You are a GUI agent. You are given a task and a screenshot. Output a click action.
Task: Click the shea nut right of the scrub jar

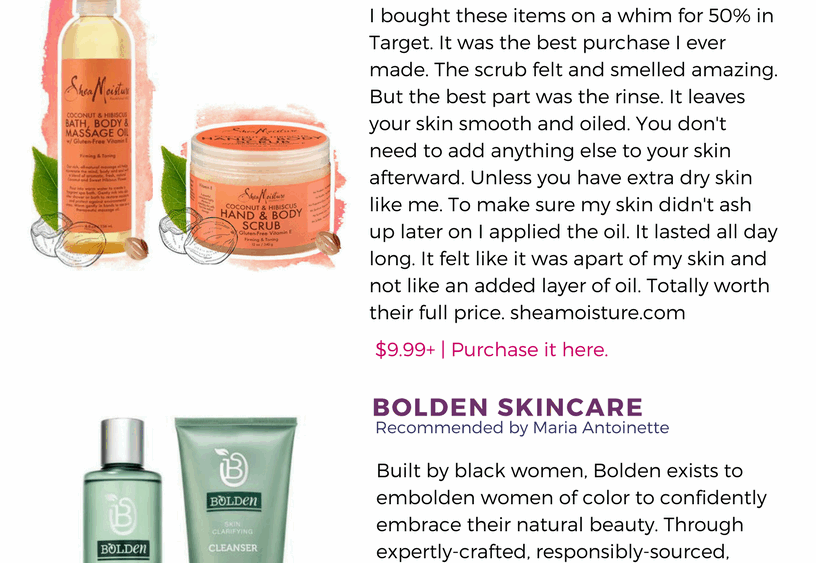click(x=328, y=243)
